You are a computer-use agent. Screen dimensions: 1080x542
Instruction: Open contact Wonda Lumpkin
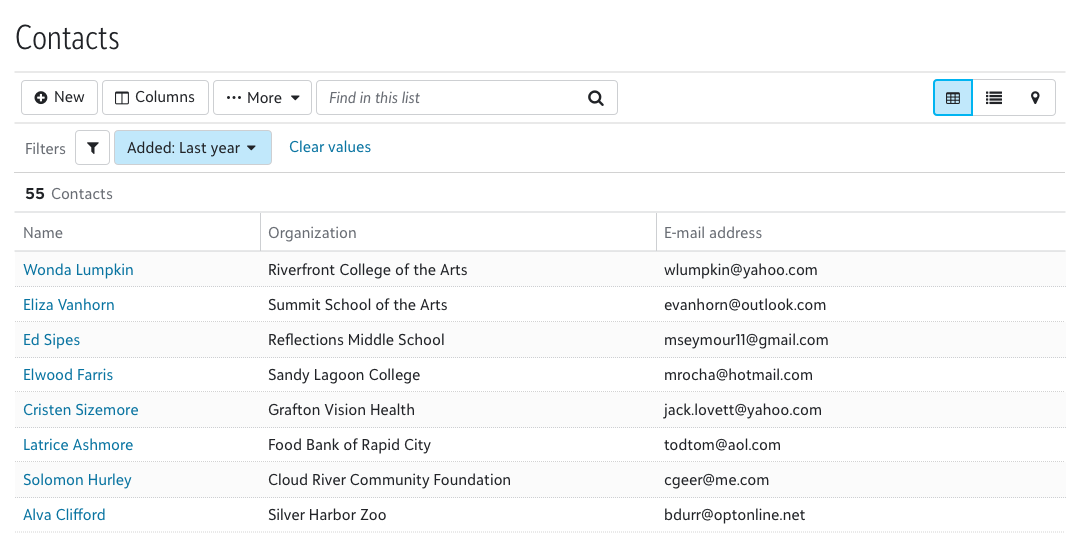[78, 270]
